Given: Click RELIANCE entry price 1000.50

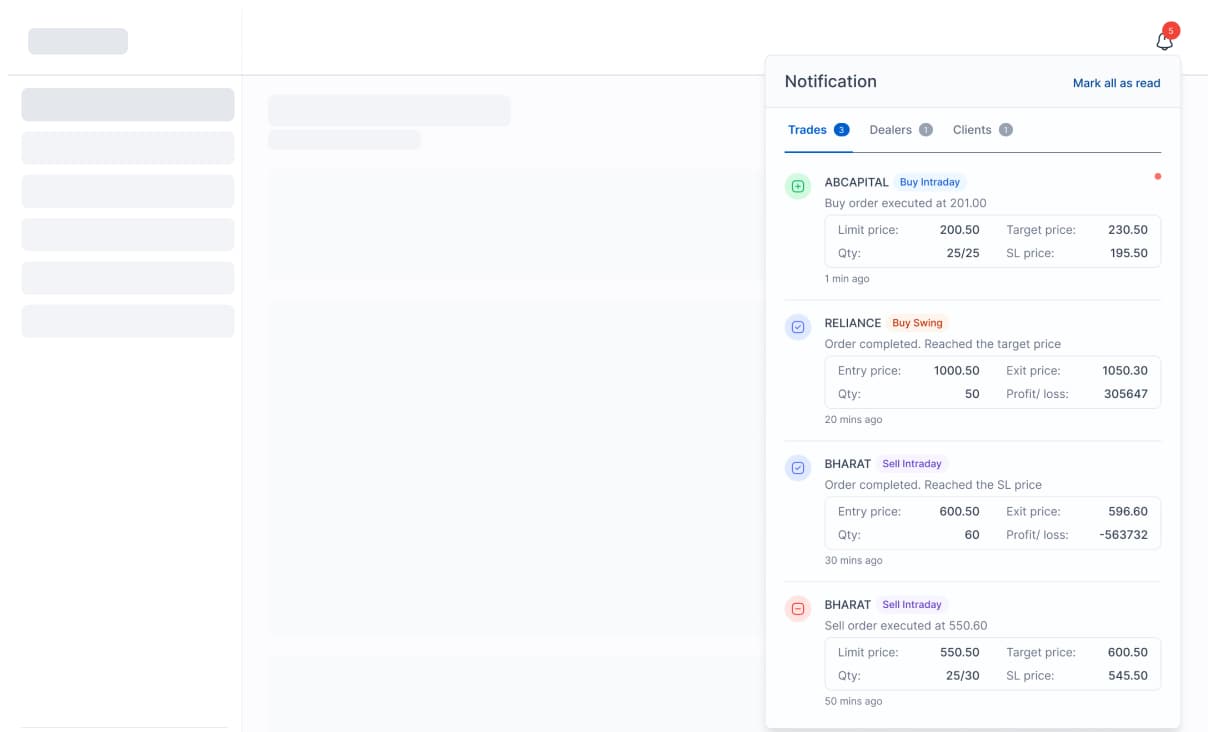Looking at the screenshot, I should [957, 371].
